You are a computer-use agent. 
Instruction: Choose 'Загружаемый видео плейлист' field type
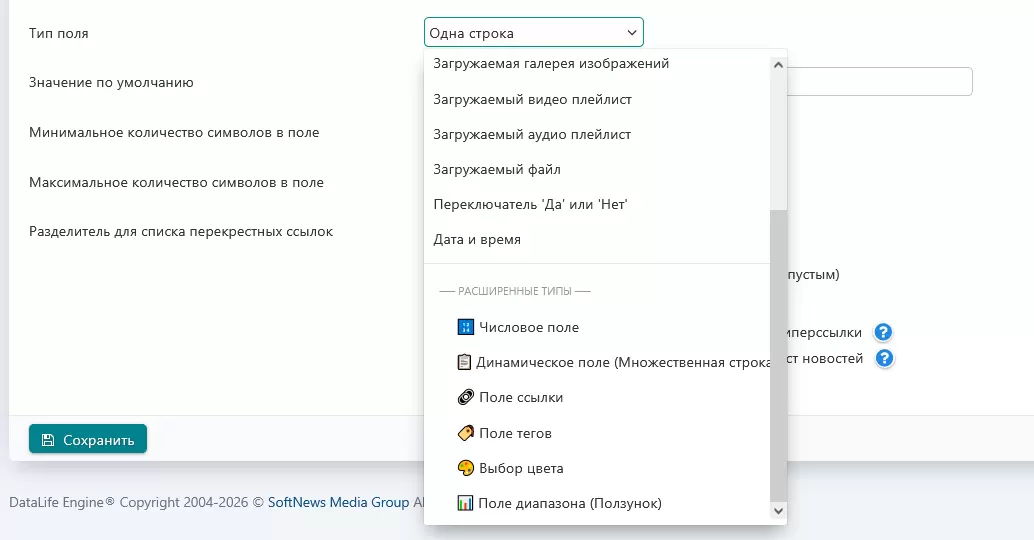click(x=532, y=99)
